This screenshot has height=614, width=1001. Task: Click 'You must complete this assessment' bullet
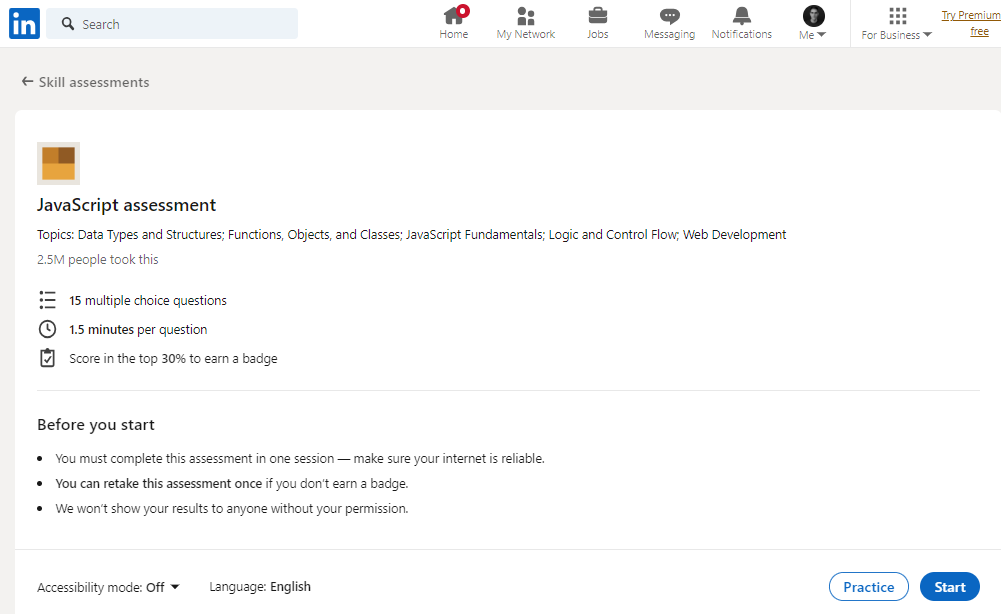(300, 458)
